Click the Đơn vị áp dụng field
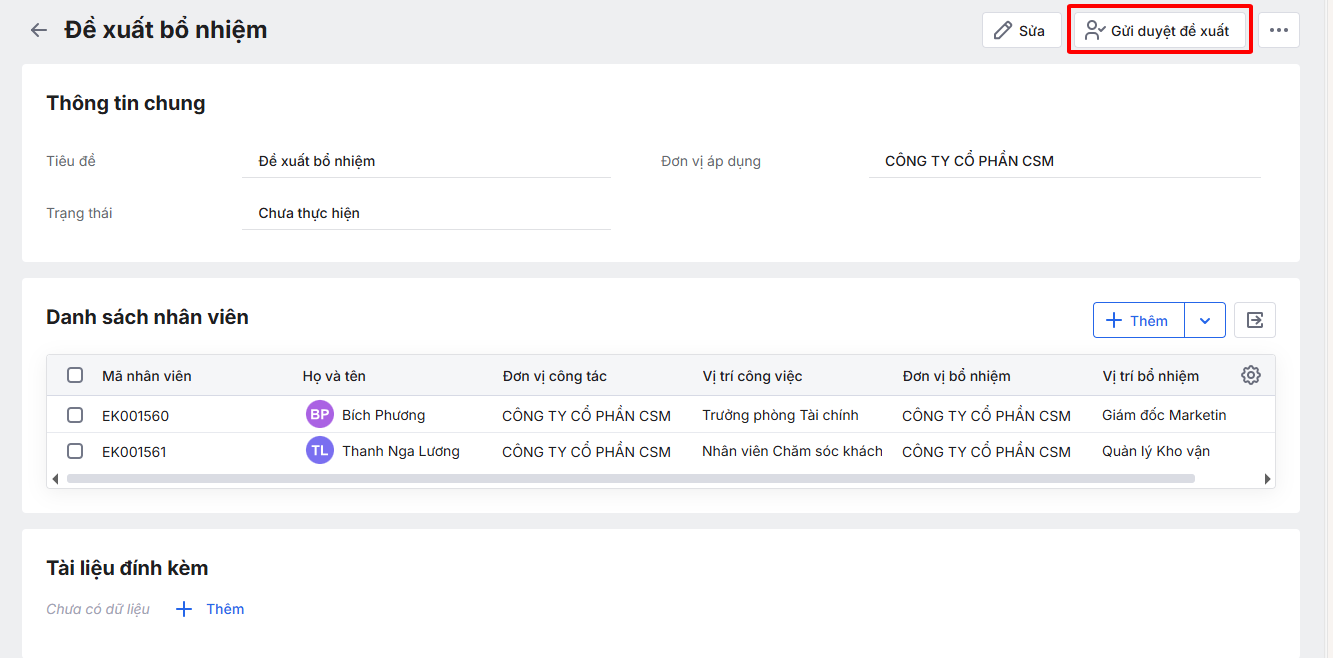The width and height of the screenshot is (1333, 658). click(1063, 161)
